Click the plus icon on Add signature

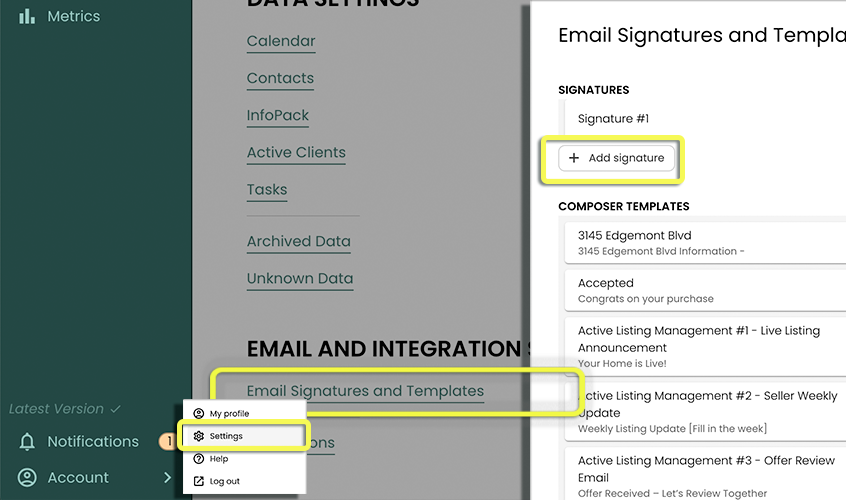[x=574, y=158]
